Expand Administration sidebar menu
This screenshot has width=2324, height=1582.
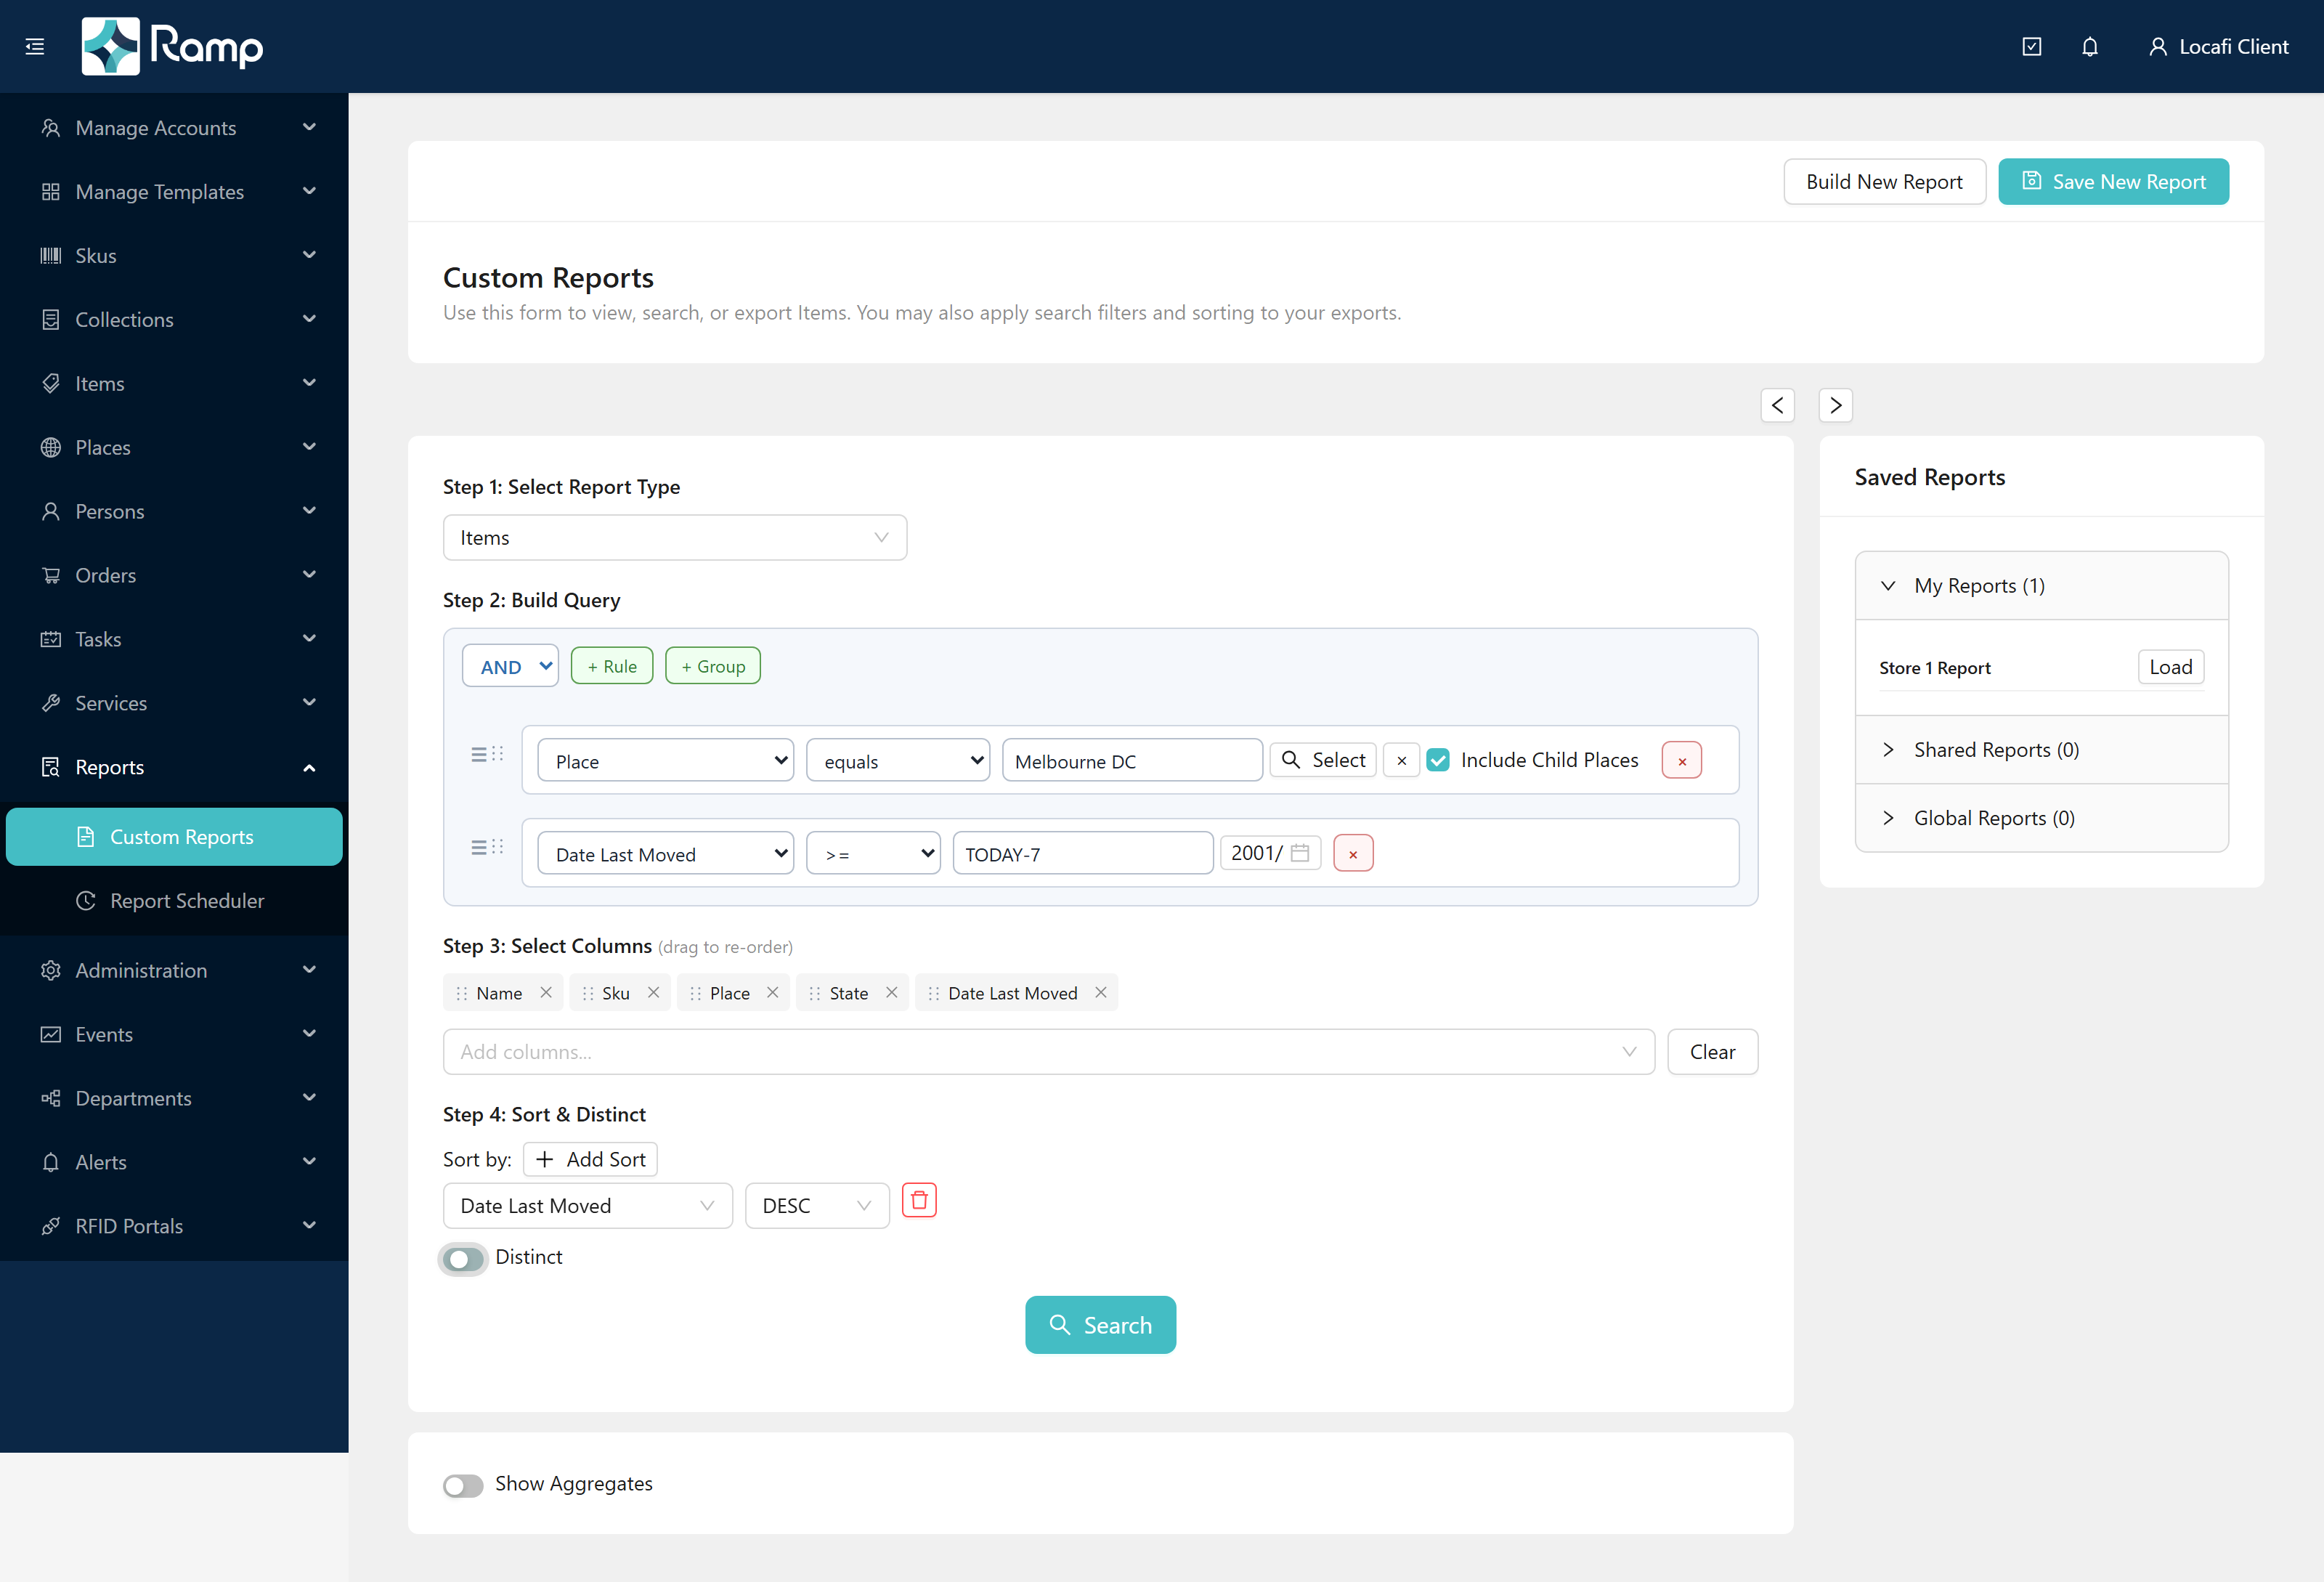174,971
